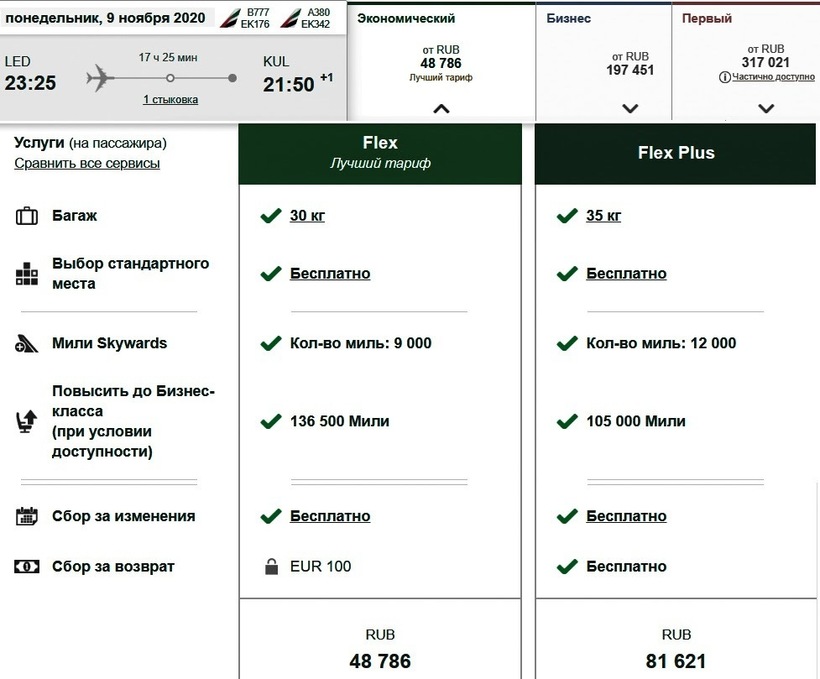The width and height of the screenshot is (820, 679).
Task: Click the lock icon beside EUR 100
Action: [x=270, y=567]
